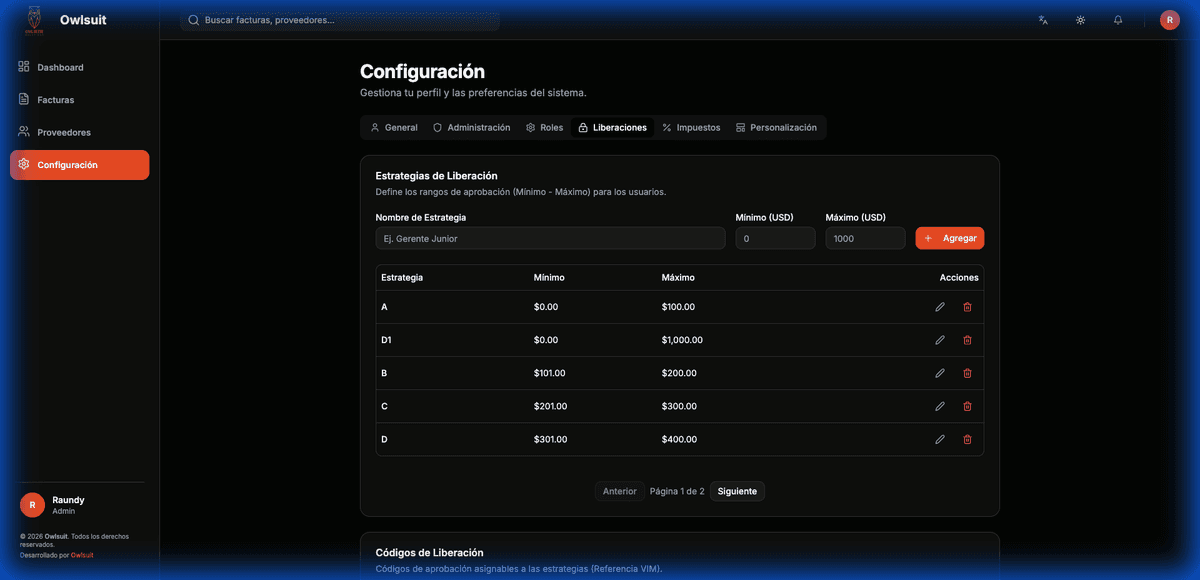The image size is (1200, 580).
Task: Edit strategy A using the pencil icon
Action: [x=940, y=307]
